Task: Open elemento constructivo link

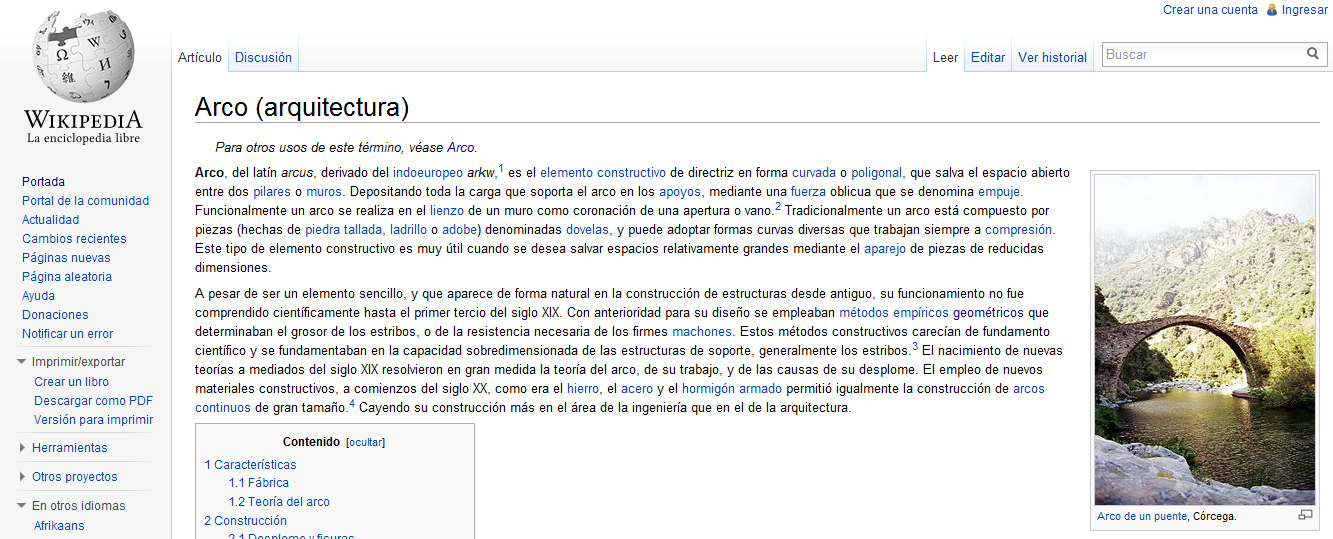Action: (x=603, y=173)
